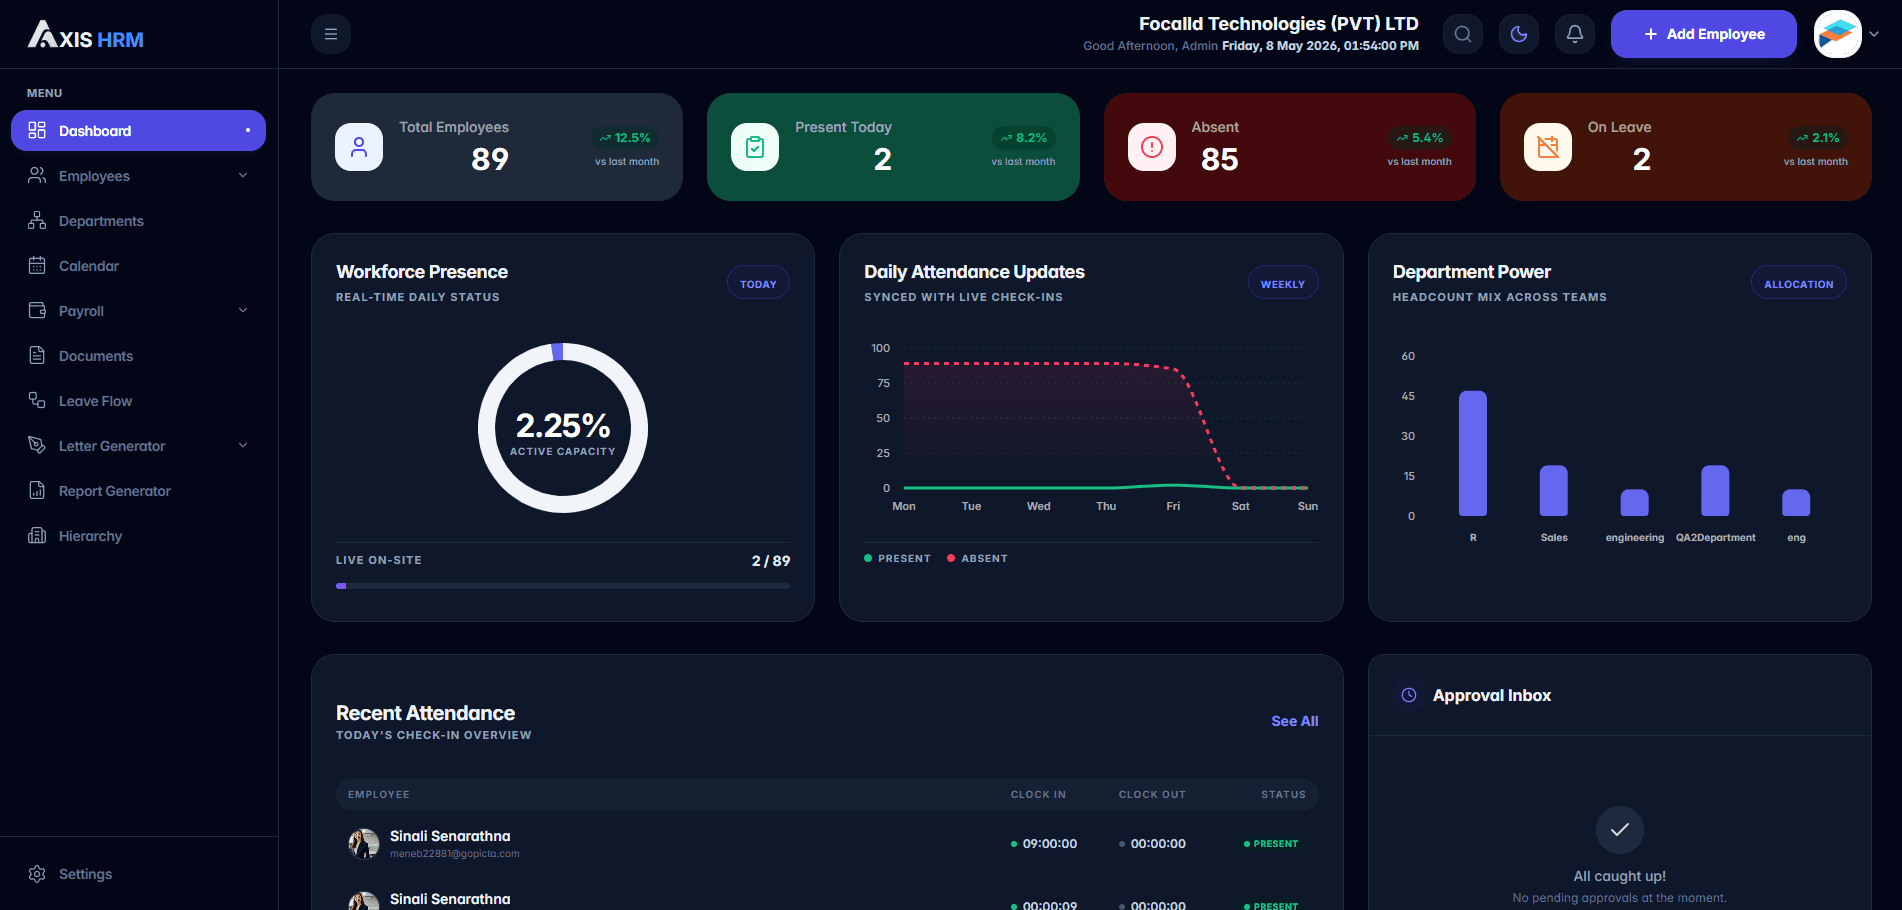Click the profile avatar picture
This screenshot has height=910, width=1902.
(x=1838, y=34)
